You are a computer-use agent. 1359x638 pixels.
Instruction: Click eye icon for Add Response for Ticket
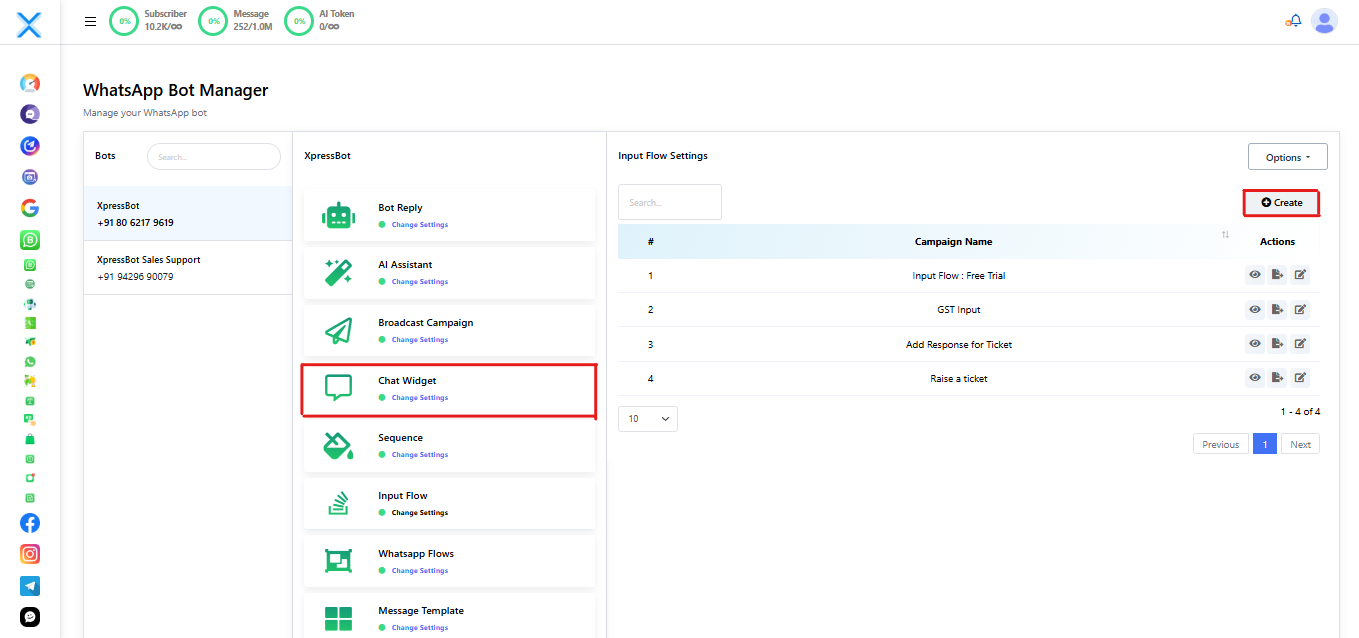point(1255,344)
